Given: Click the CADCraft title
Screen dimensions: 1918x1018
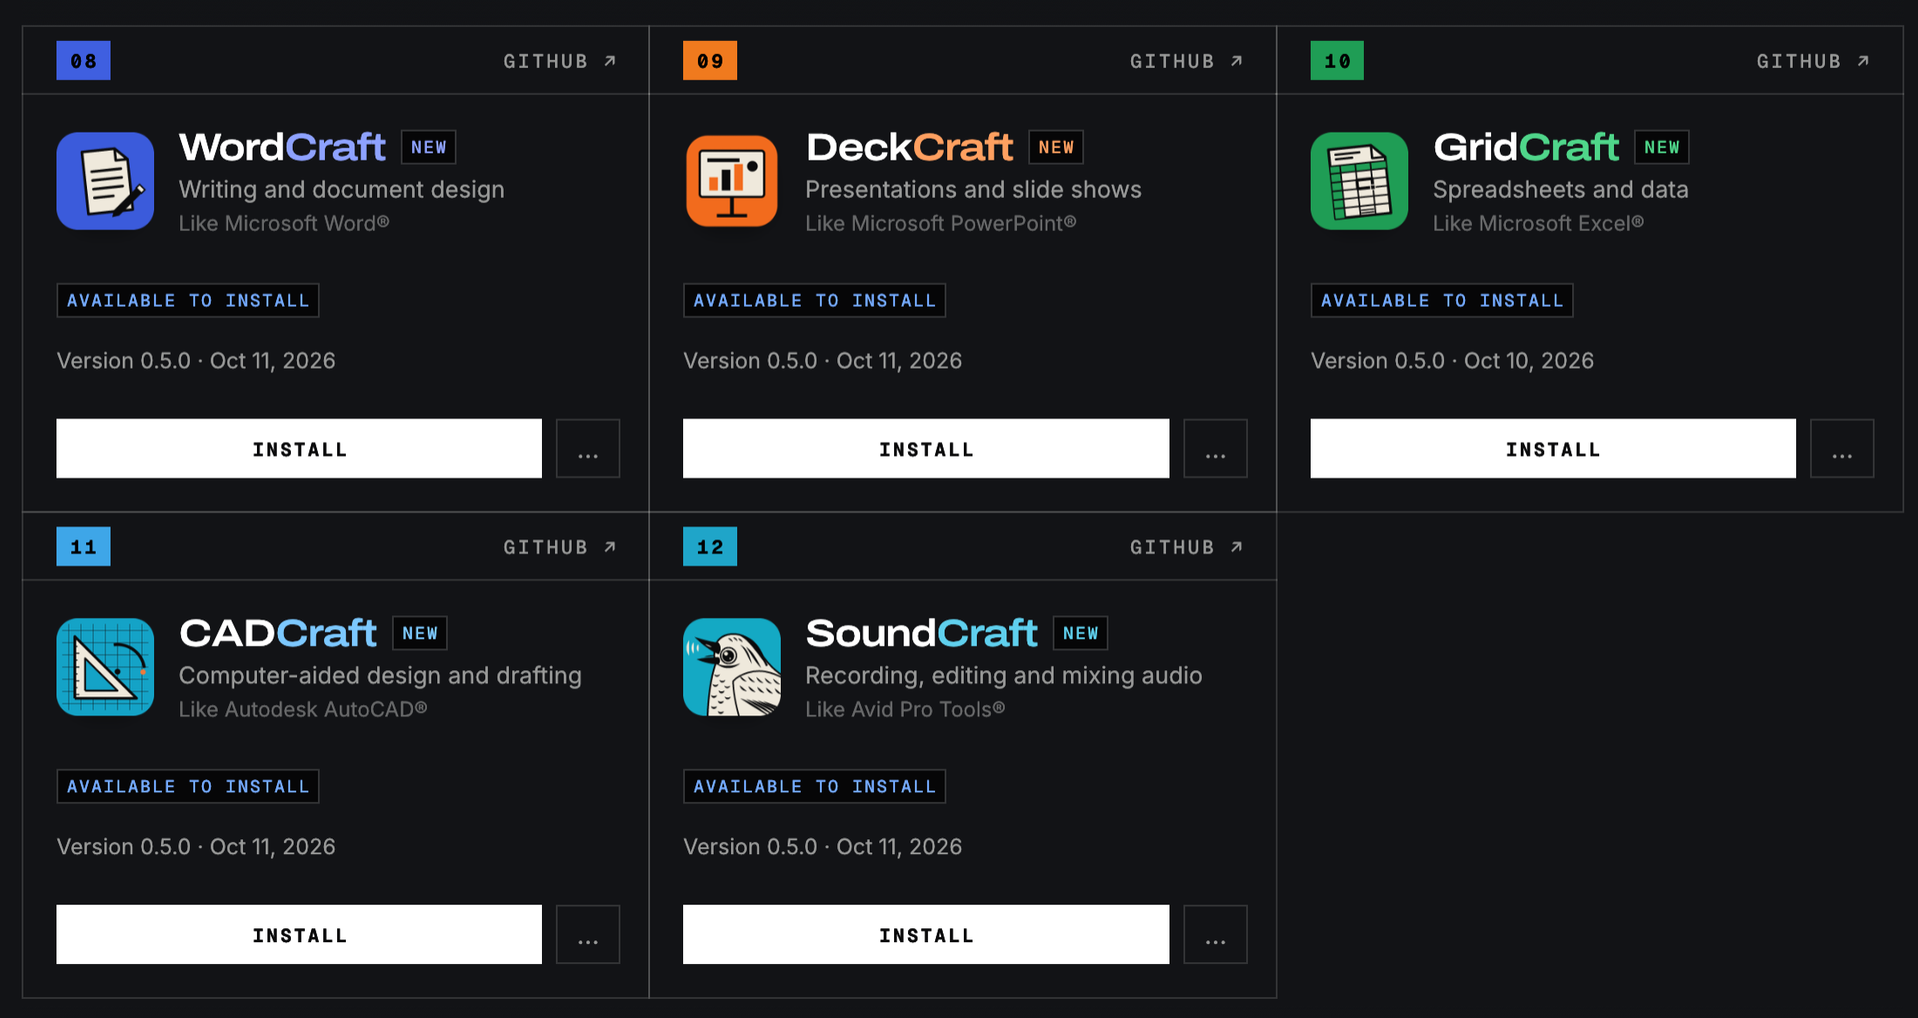Looking at the screenshot, I should click(x=278, y=633).
